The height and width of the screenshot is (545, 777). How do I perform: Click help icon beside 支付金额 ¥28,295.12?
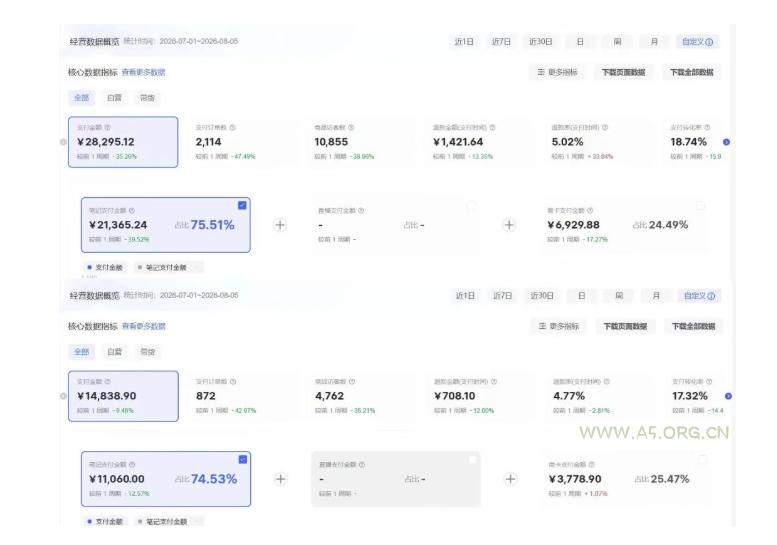tap(108, 127)
